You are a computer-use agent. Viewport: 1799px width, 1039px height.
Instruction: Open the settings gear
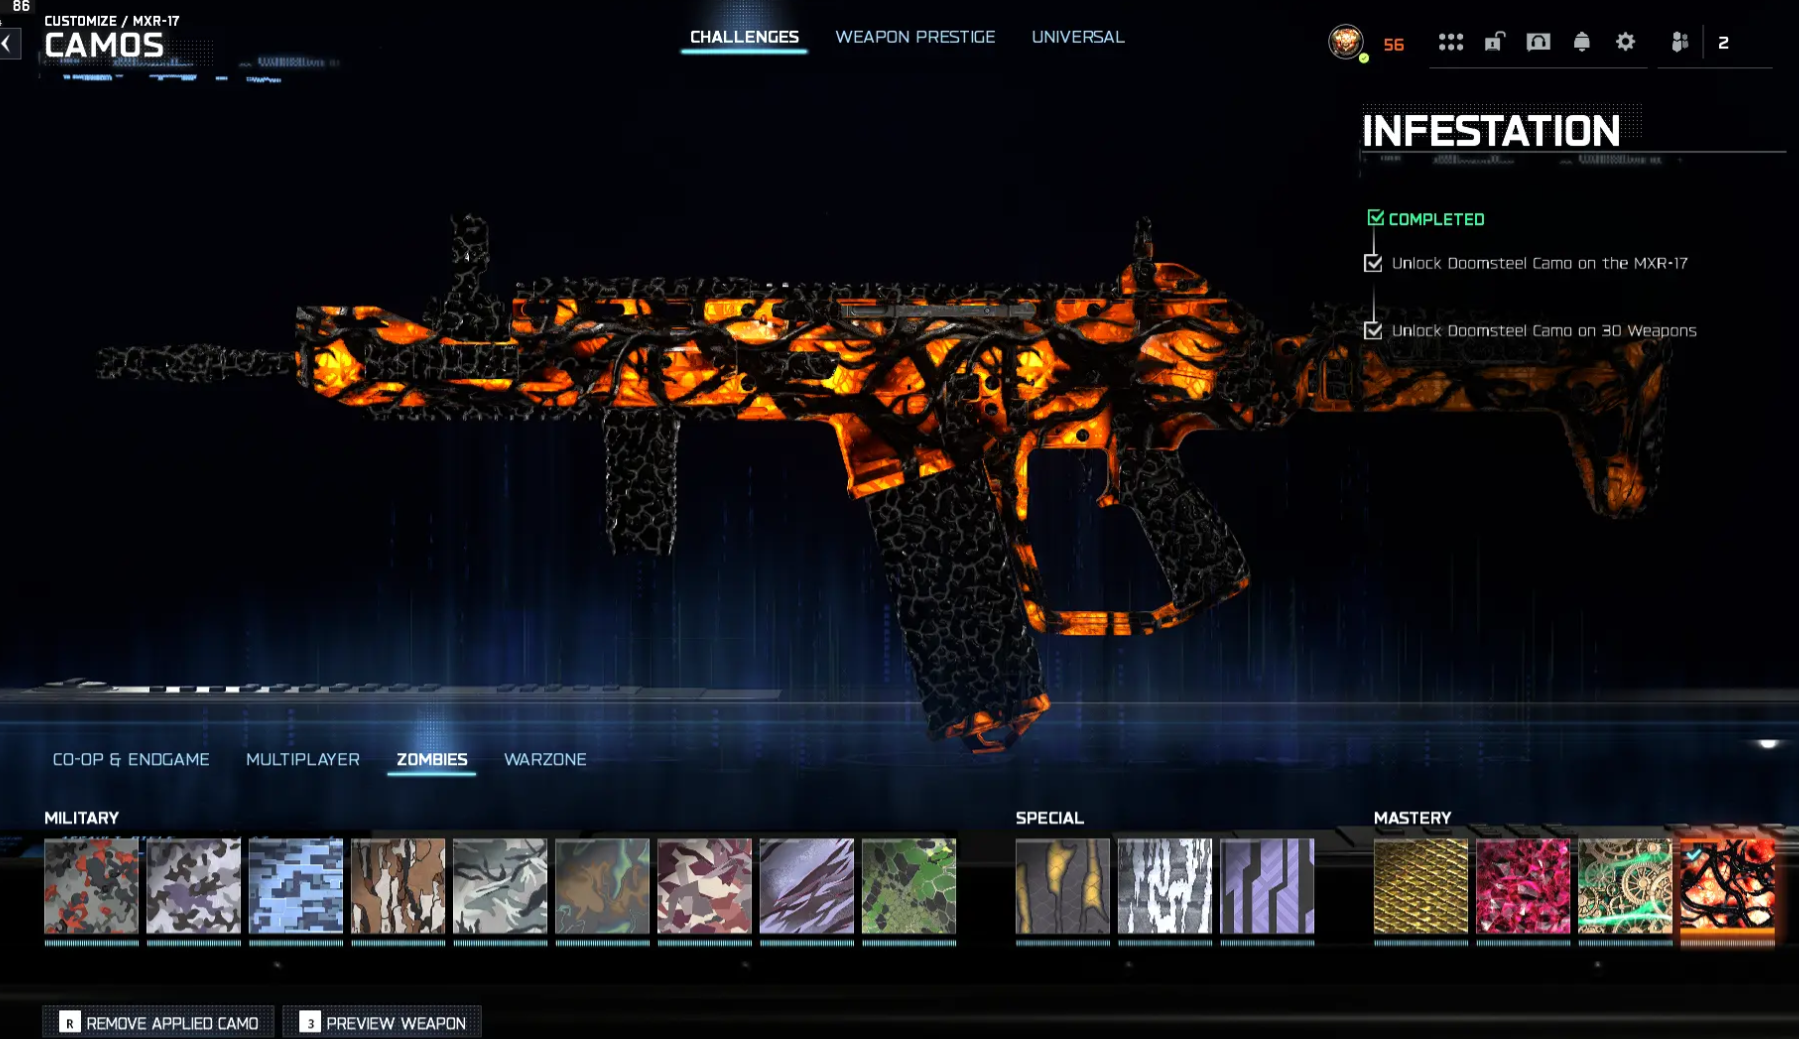pos(1625,42)
